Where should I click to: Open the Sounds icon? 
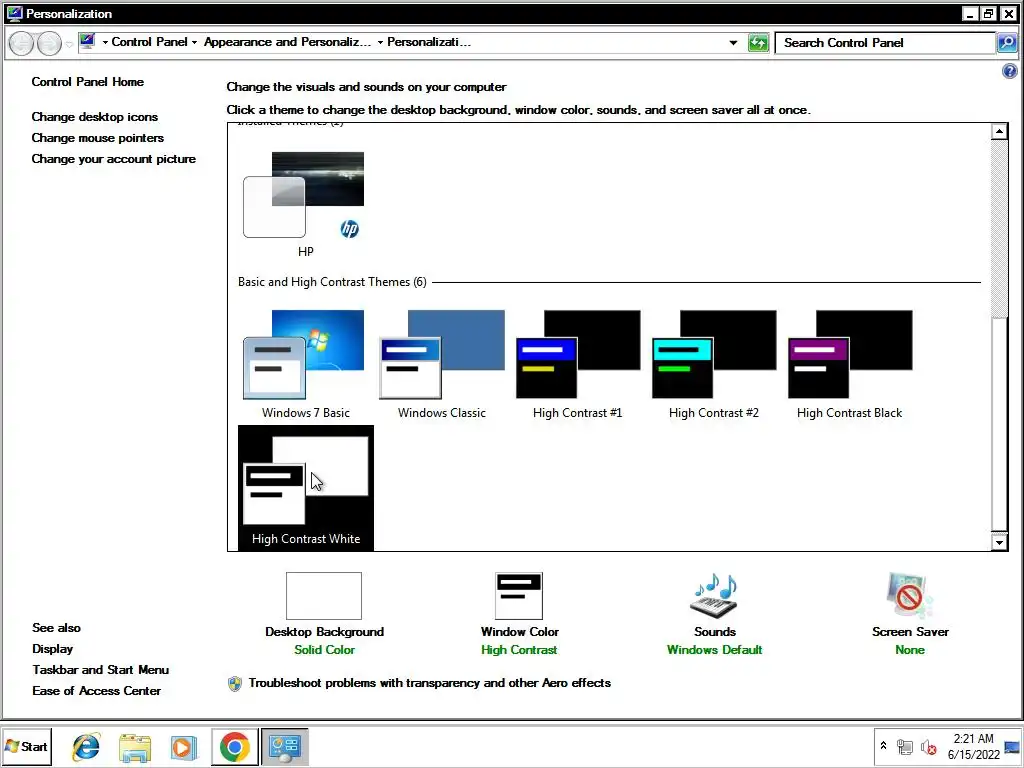[714, 596]
